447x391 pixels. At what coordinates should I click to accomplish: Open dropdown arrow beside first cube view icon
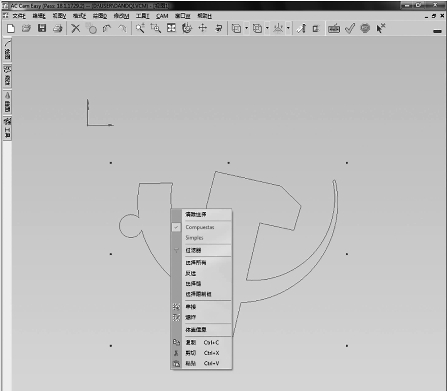[x=246, y=28]
